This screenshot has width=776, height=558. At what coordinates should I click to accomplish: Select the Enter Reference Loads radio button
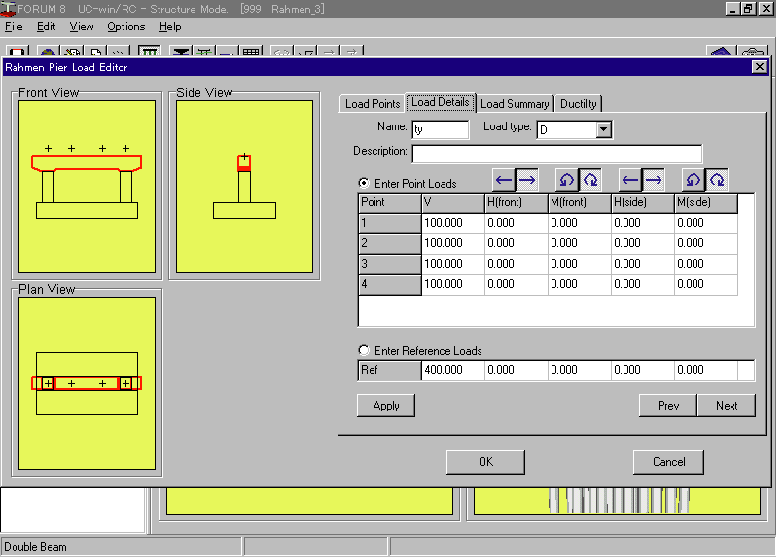pos(364,351)
